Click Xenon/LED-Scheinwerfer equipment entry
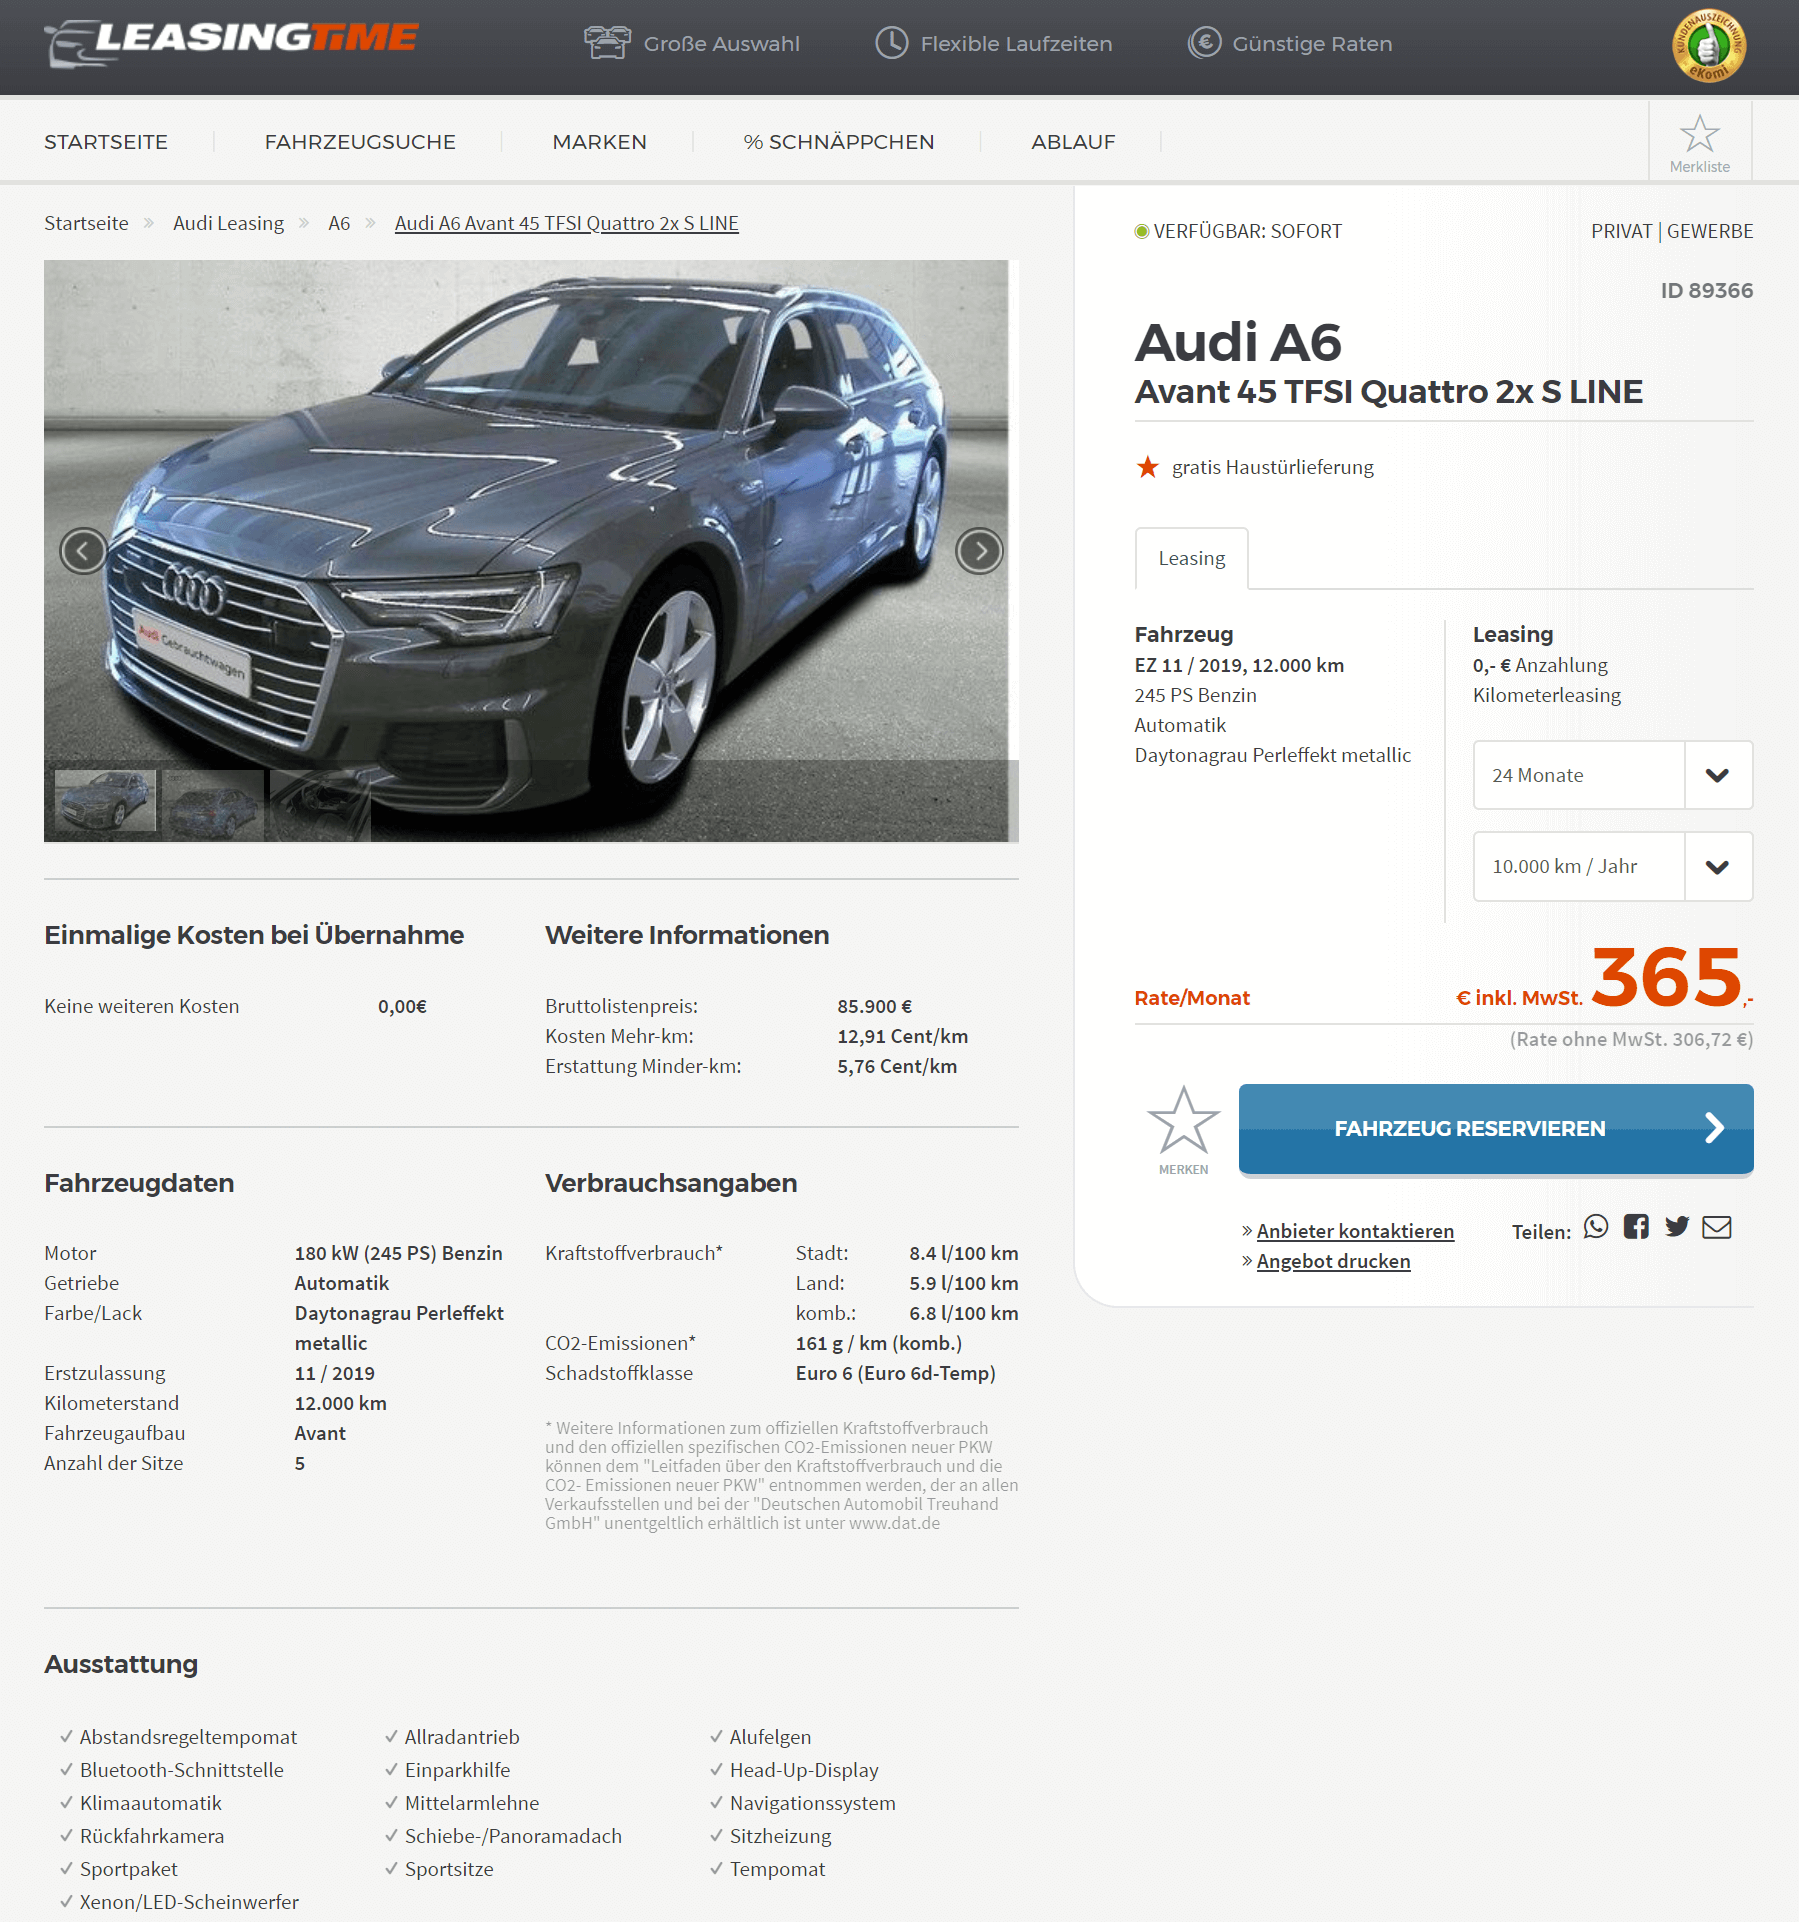The height and width of the screenshot is (1922, 1799). tap(189, 1902)
